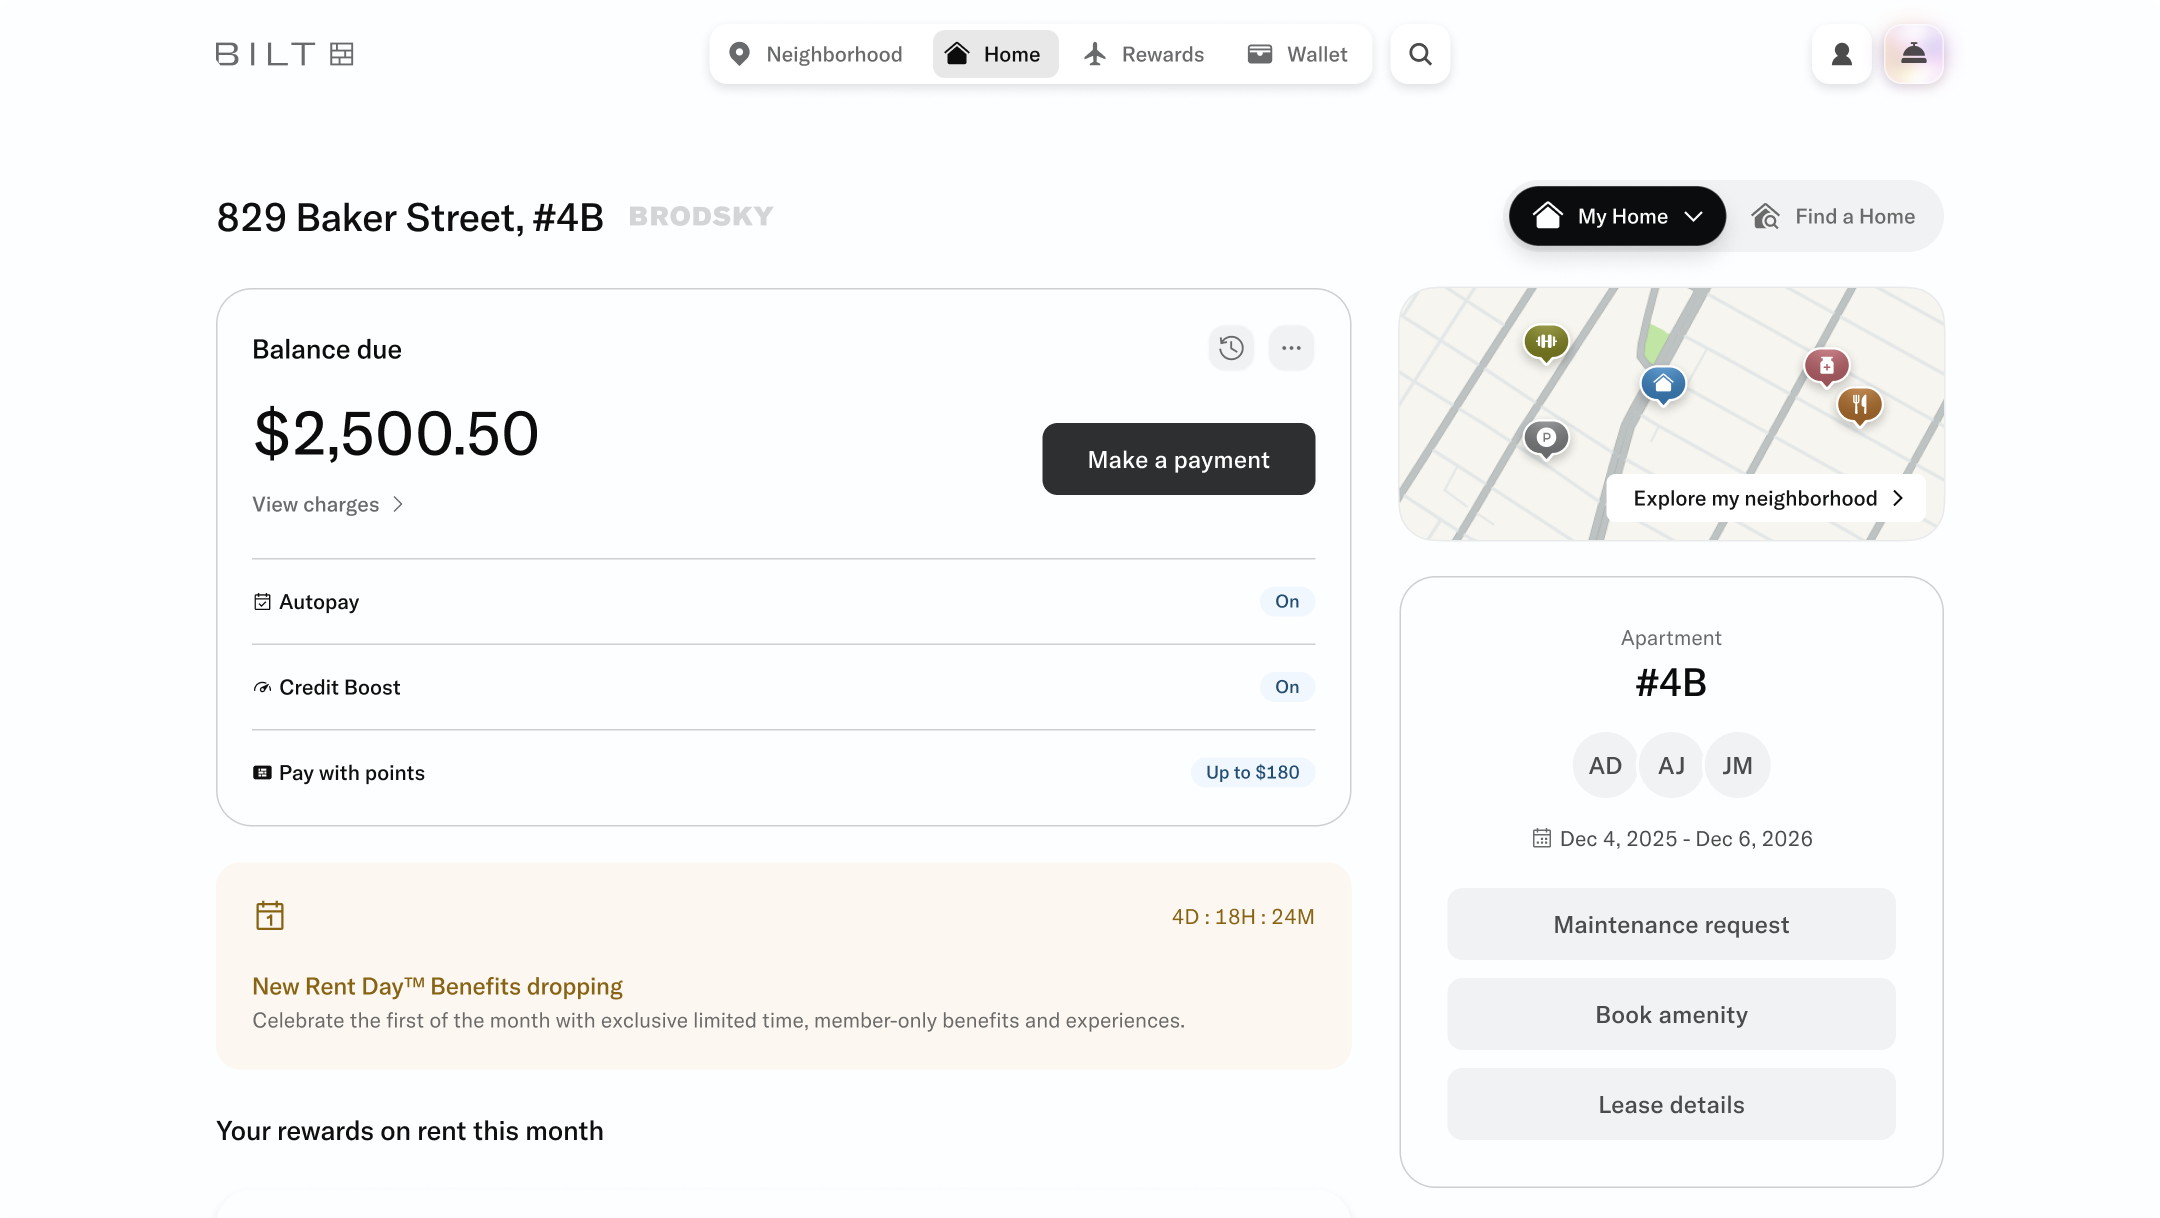Click the profile icon at top right
Image resolution: width=2160 pixels, height=1218 pixels.
[1841, 54]
